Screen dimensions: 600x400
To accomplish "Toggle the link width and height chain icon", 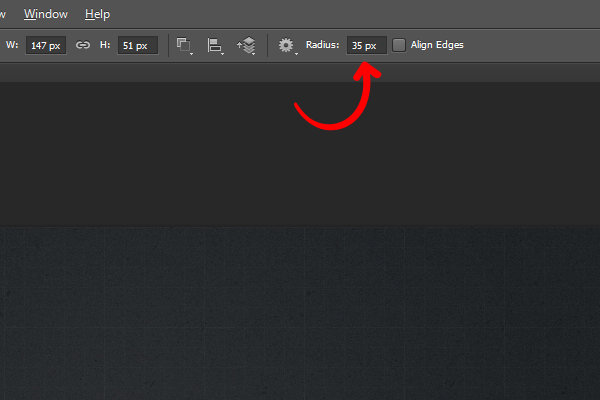I will 83,45.
